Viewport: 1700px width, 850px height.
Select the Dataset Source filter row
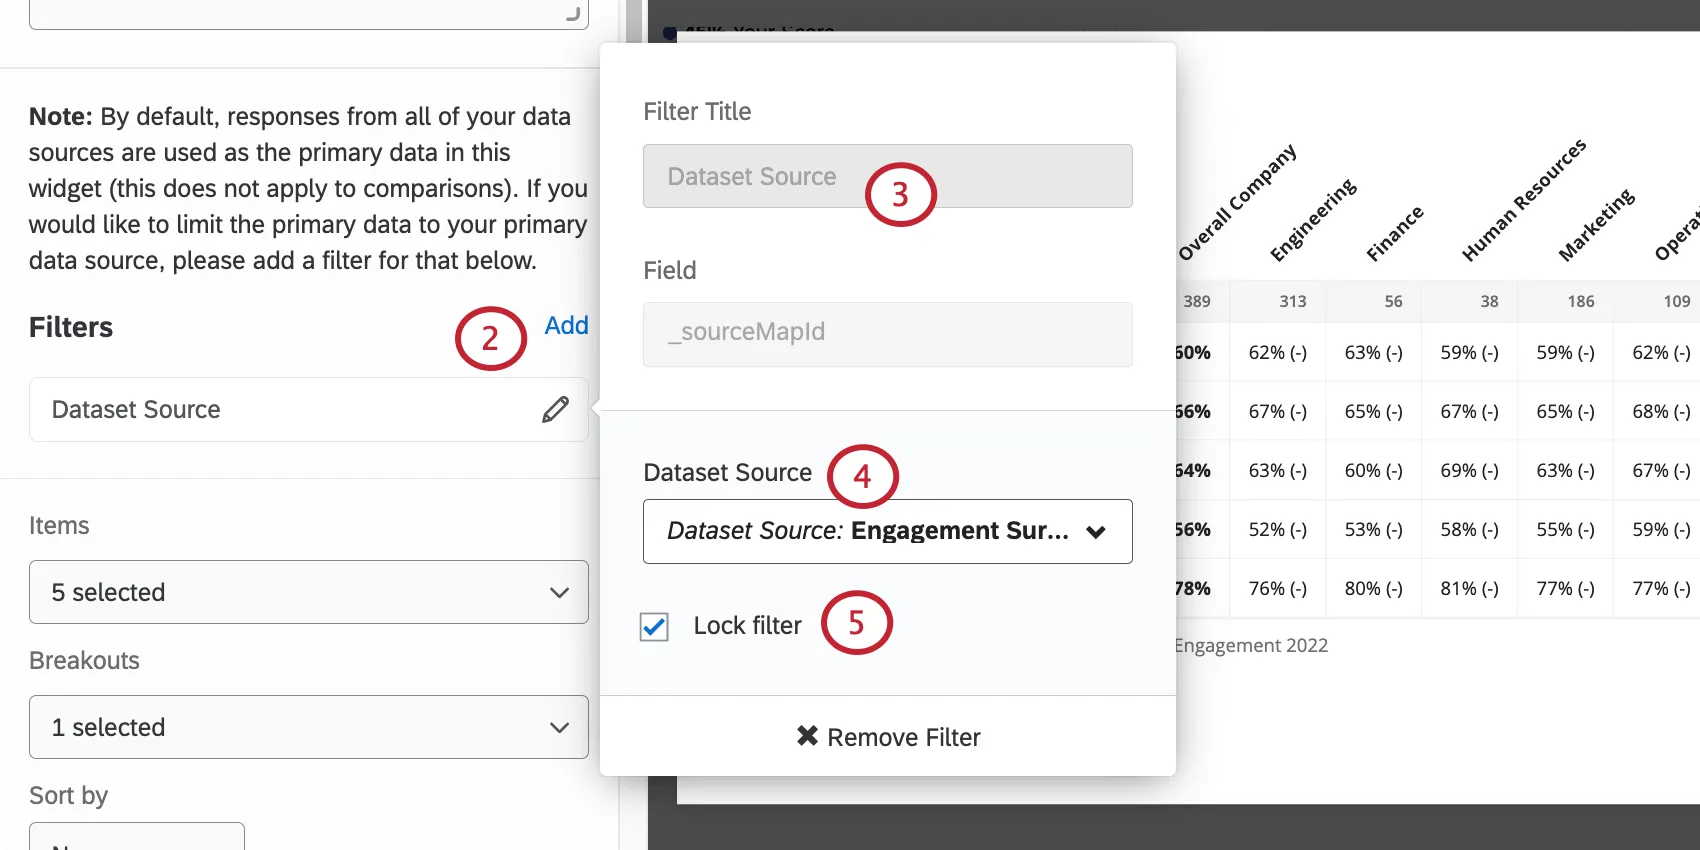280,409
